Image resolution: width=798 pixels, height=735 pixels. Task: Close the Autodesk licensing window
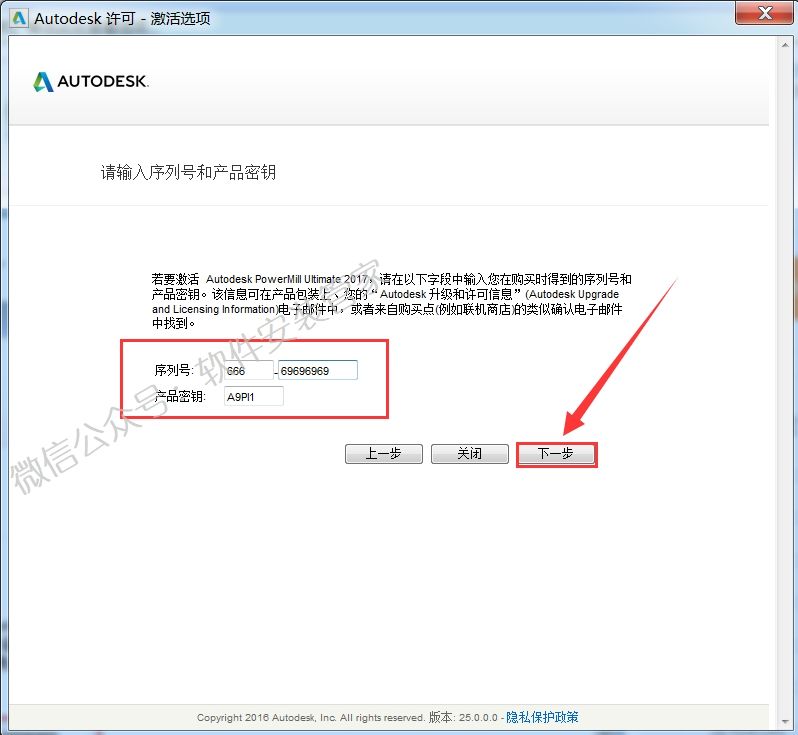point(763,14)
